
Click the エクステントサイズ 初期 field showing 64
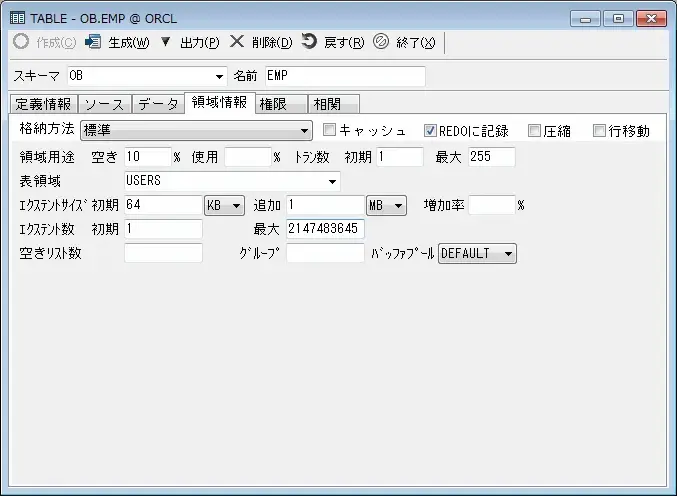pyautogui.click(x=163, y=205)
